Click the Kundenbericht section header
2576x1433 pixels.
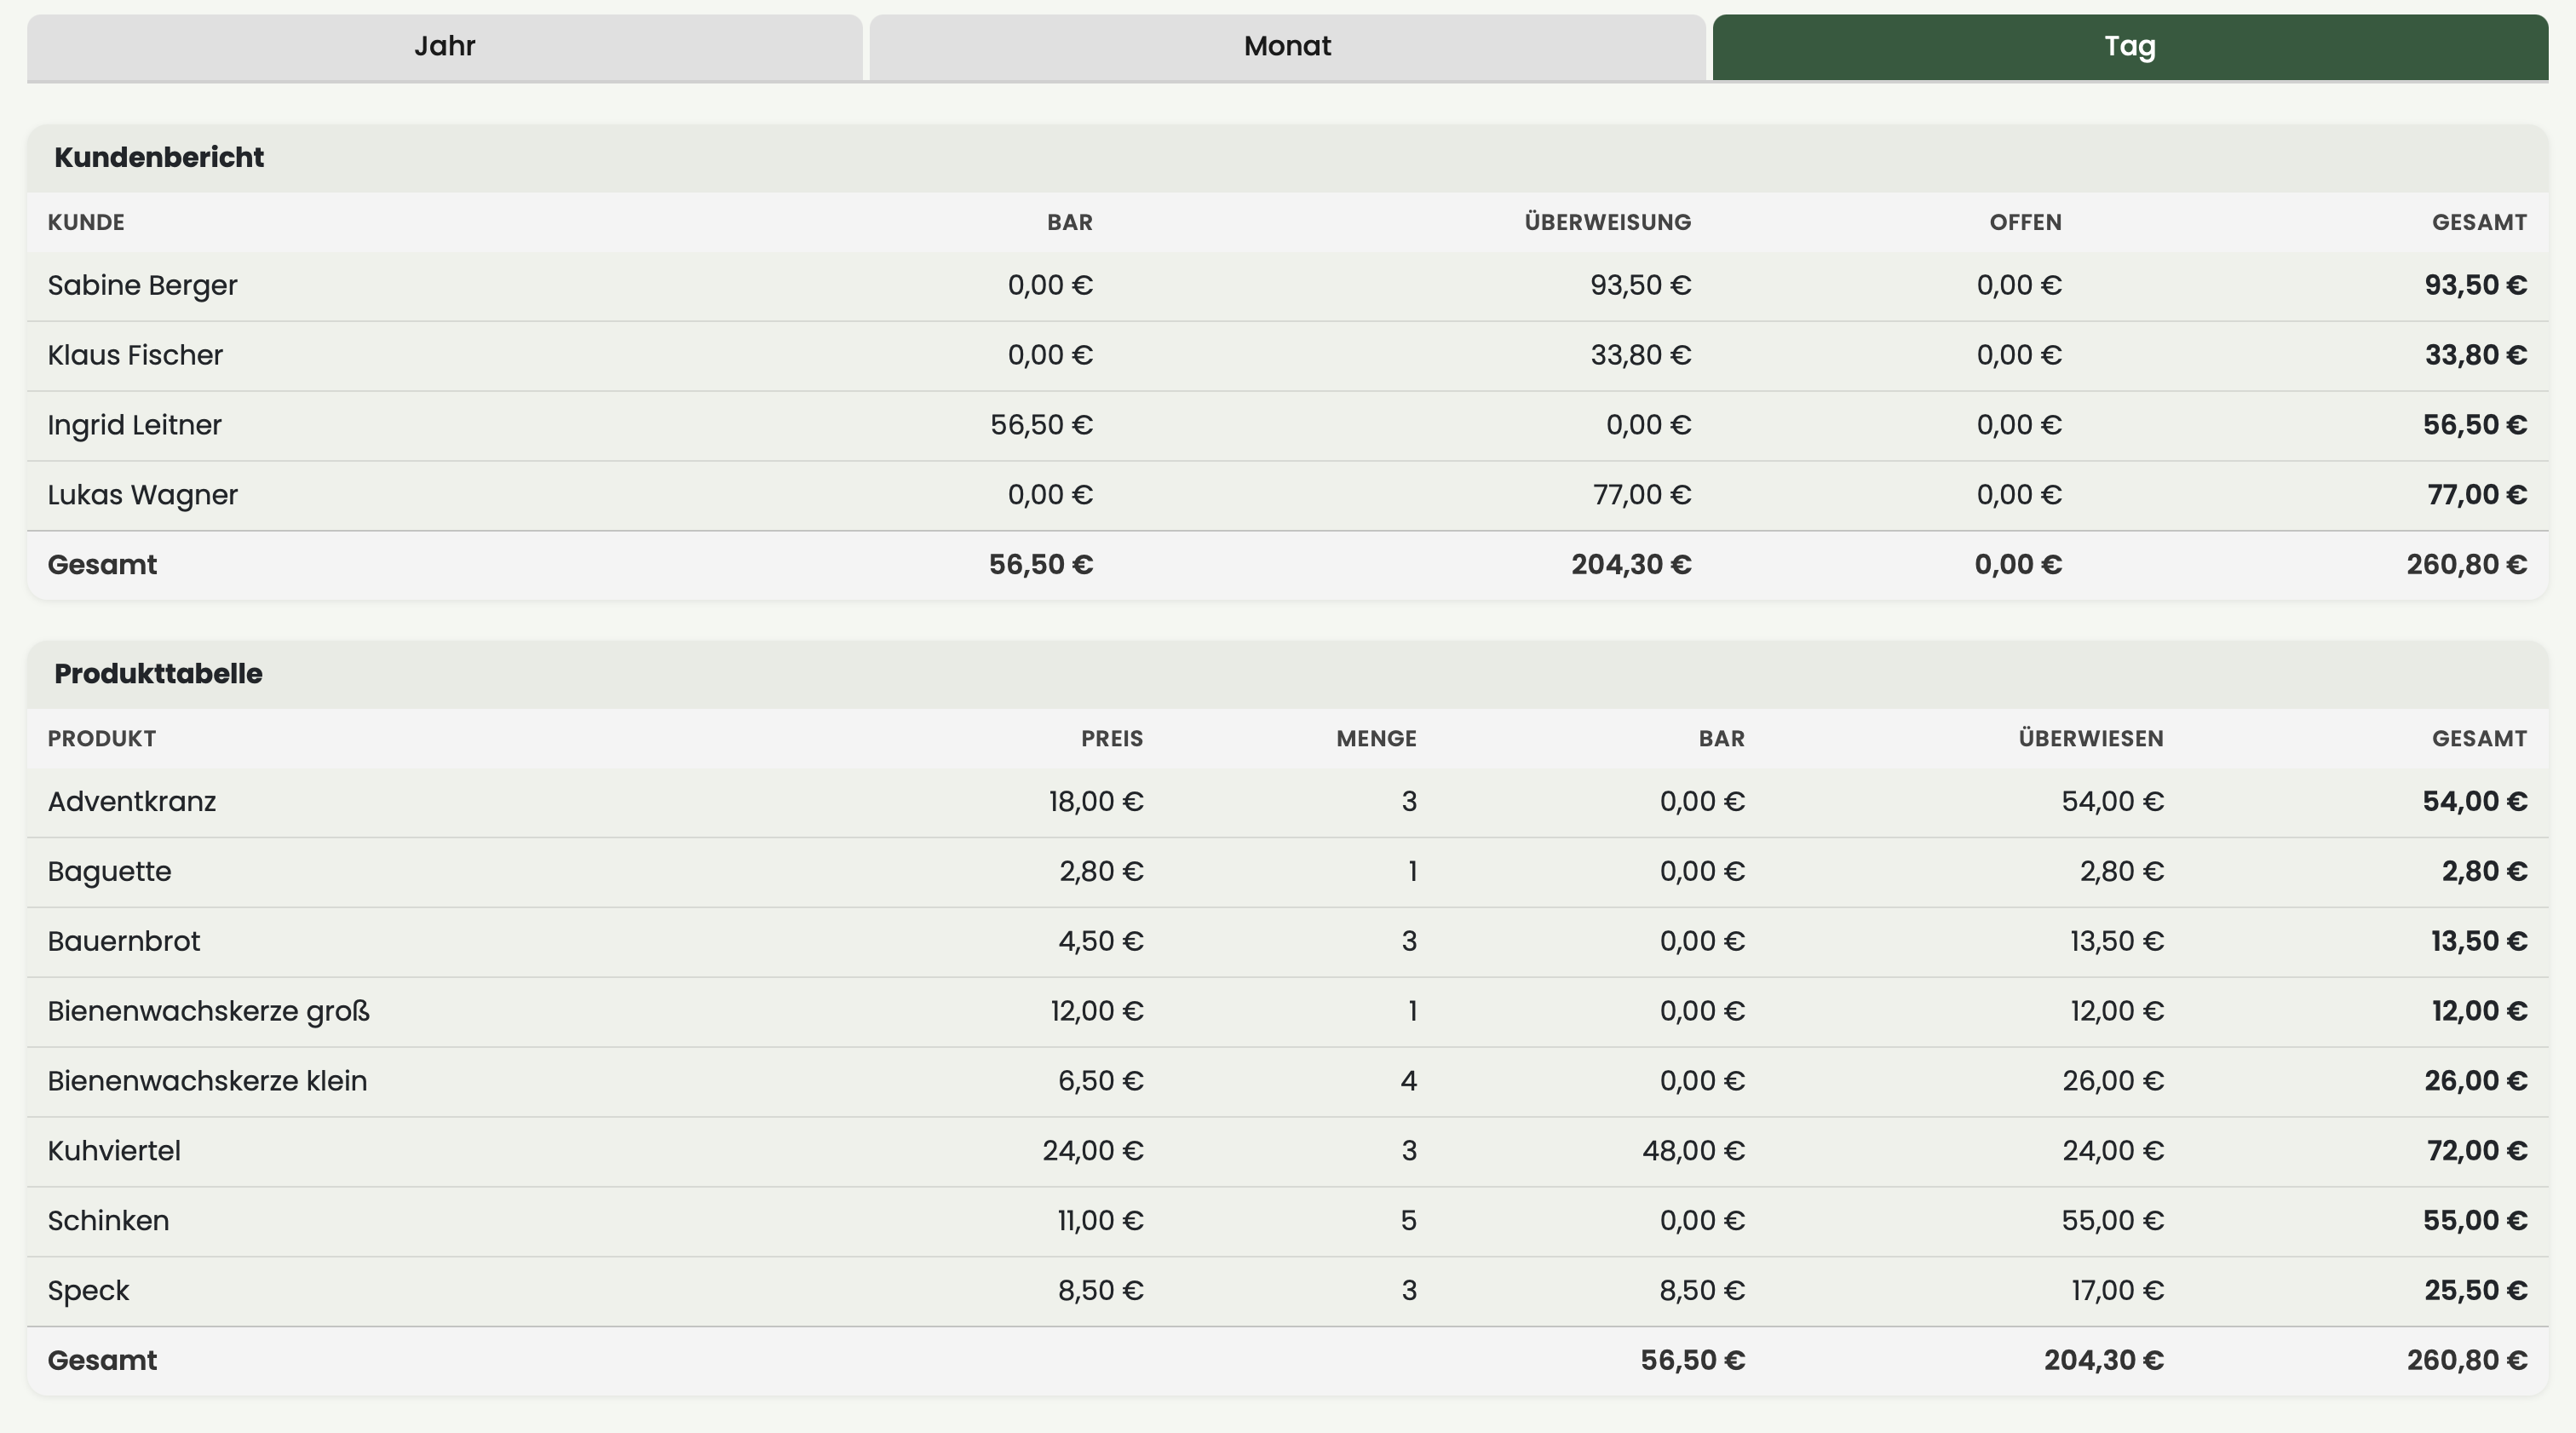click(x=159, y=157)
